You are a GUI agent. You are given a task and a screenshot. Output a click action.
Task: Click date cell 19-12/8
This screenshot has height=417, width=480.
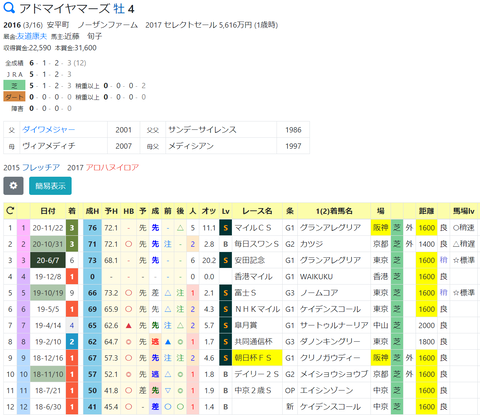click(48, 277)
